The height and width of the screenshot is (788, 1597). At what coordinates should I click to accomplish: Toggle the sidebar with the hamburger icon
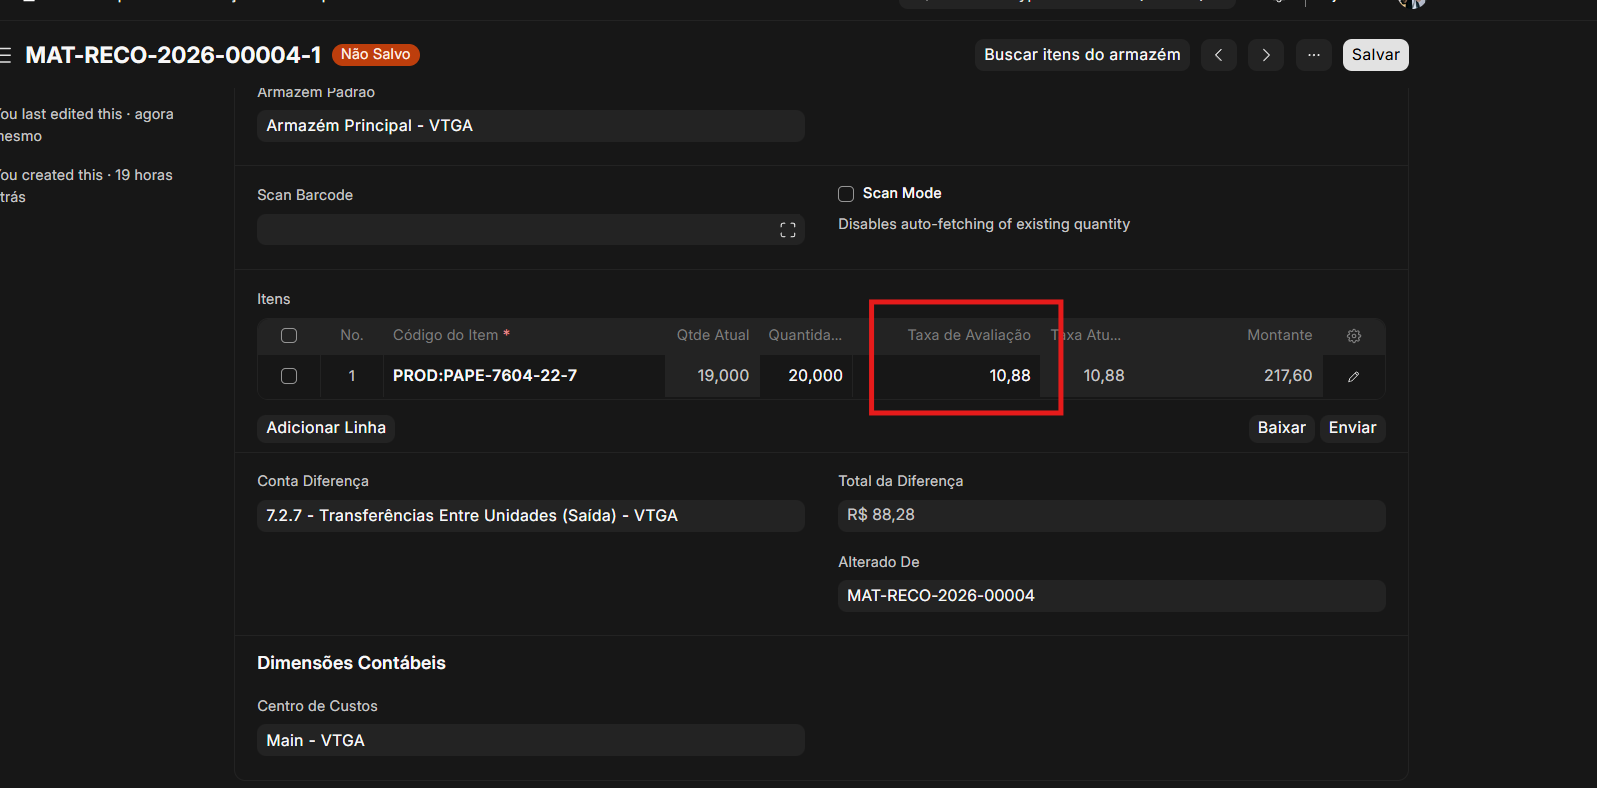tap(5, 55)
